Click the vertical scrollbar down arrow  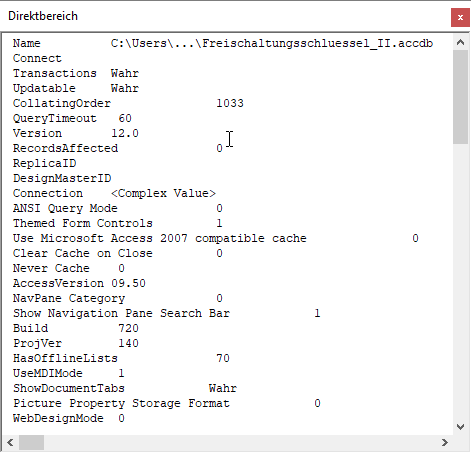pyautogui.click(x=460, y=427)
